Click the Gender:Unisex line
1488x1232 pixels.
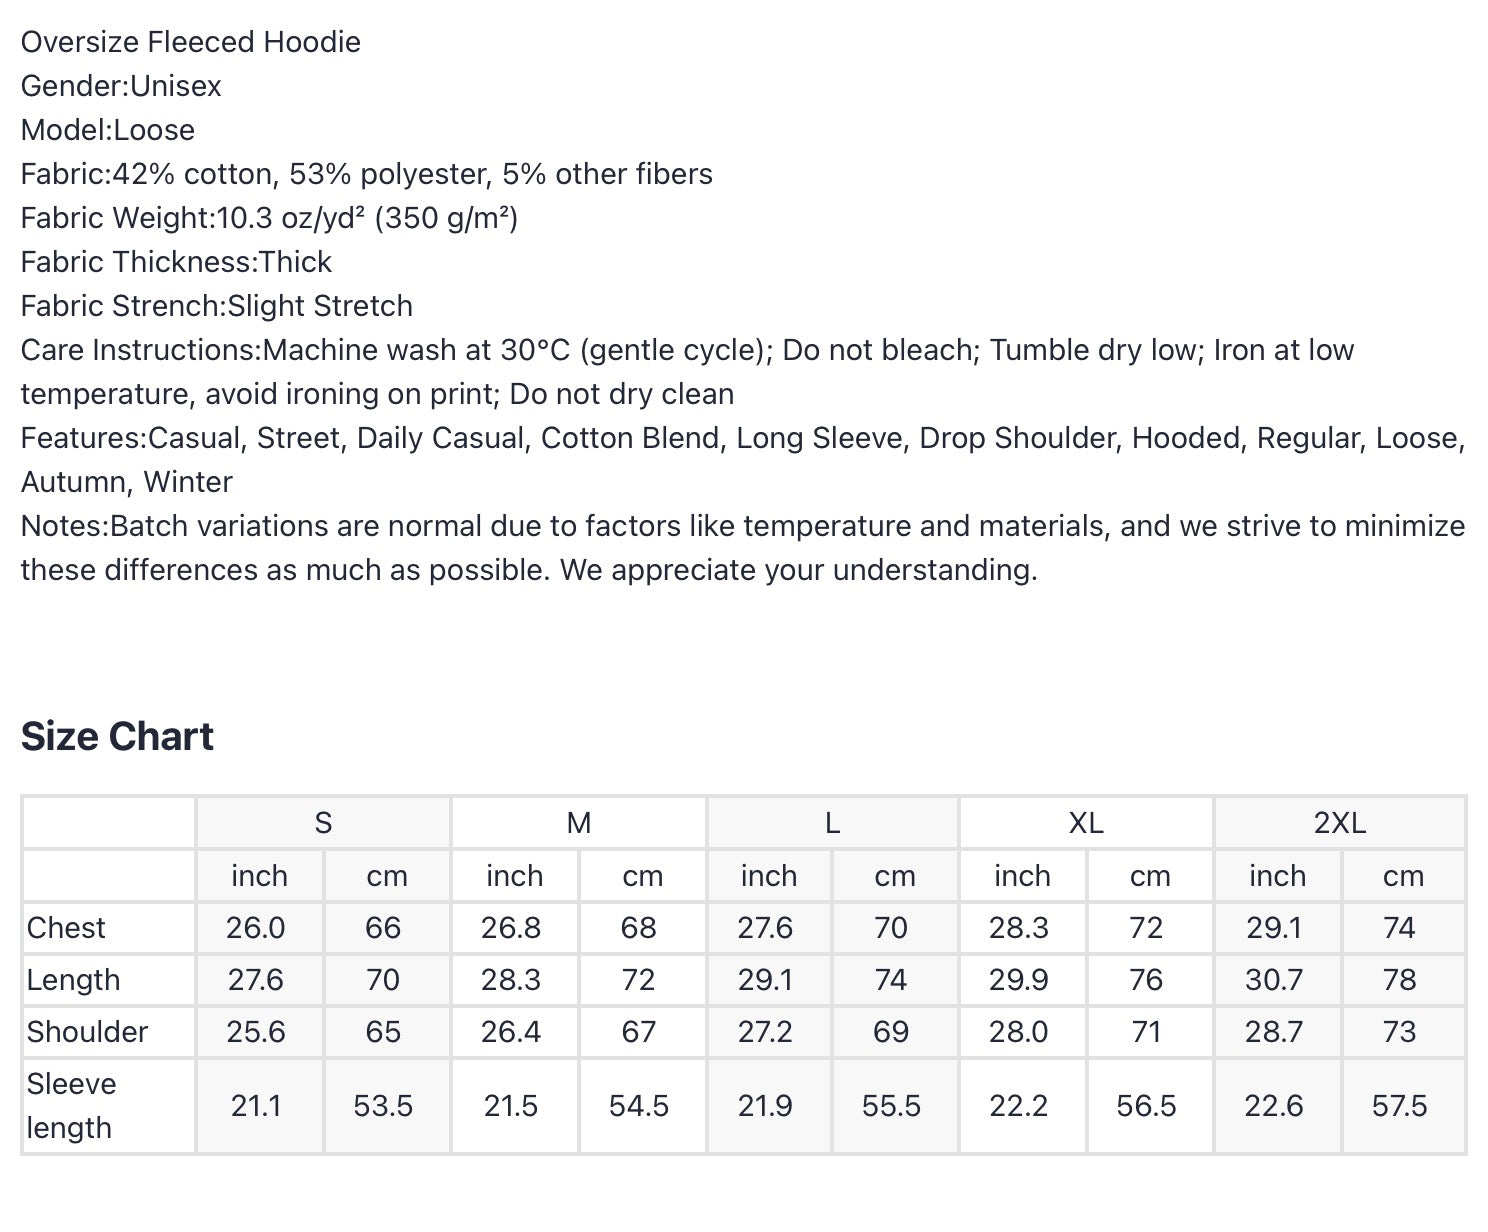pyautogui.click(x=121, y=86)
